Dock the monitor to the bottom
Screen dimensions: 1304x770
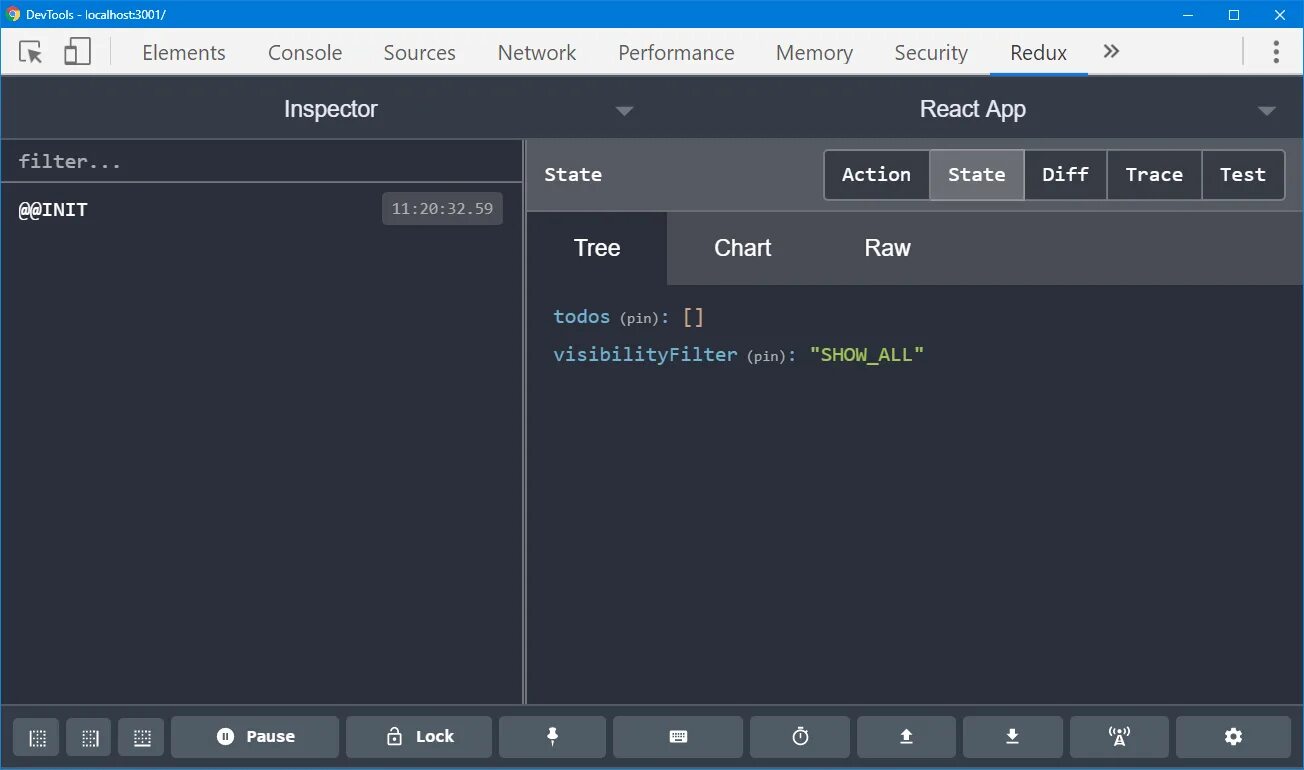click(x=142, y=738)
